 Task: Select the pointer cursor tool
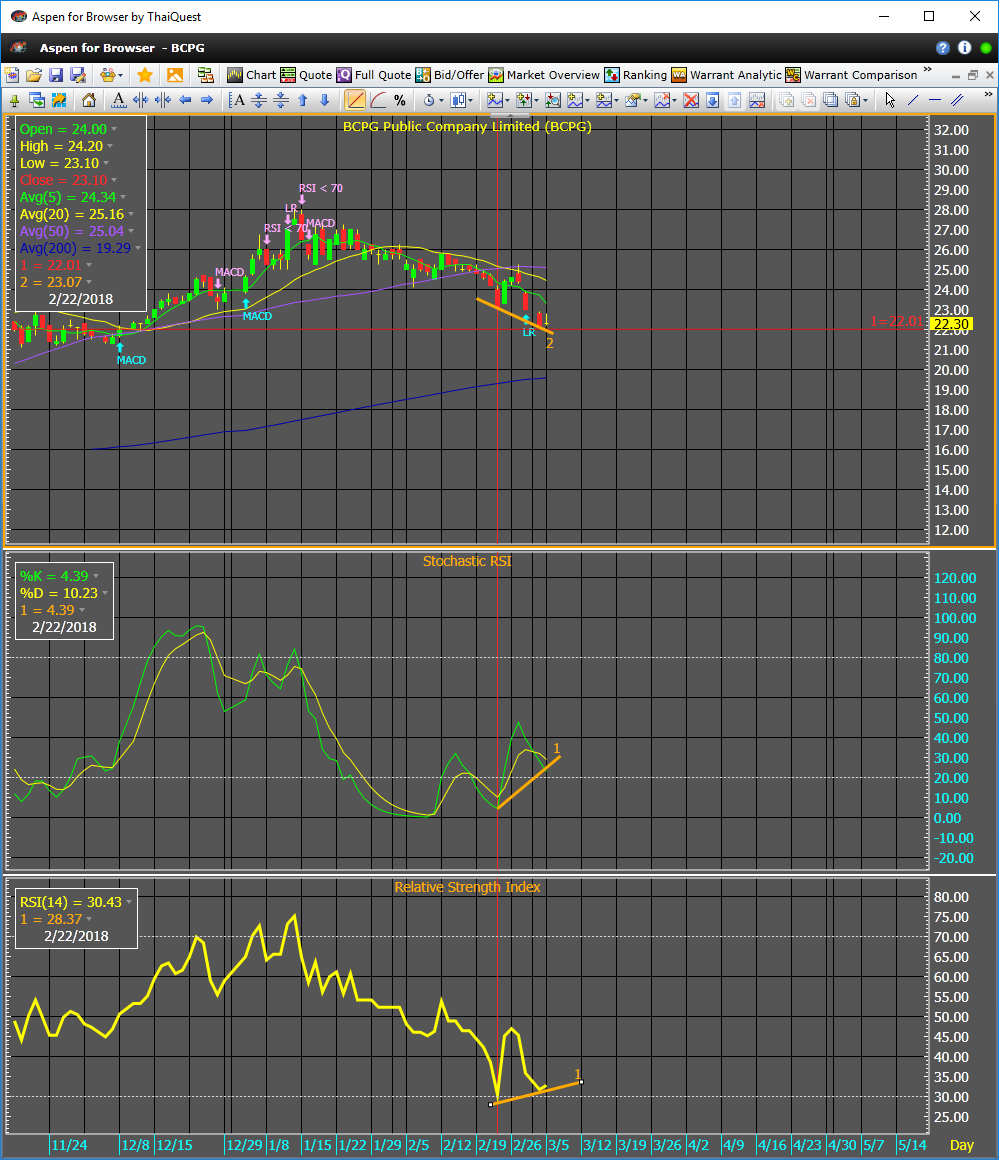(890, 100)
